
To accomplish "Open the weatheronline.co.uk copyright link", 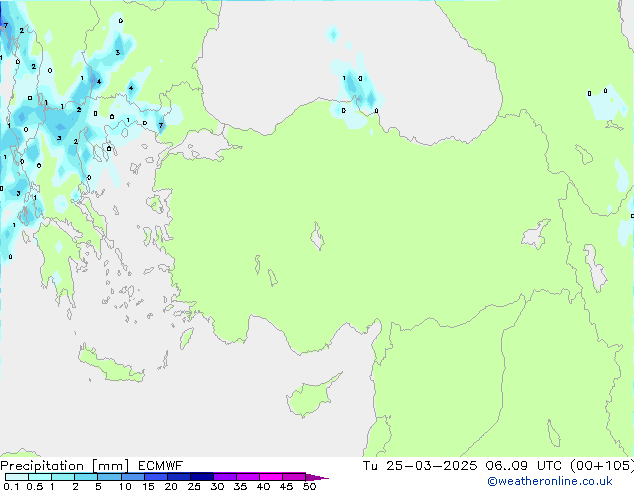I will 550,481.
